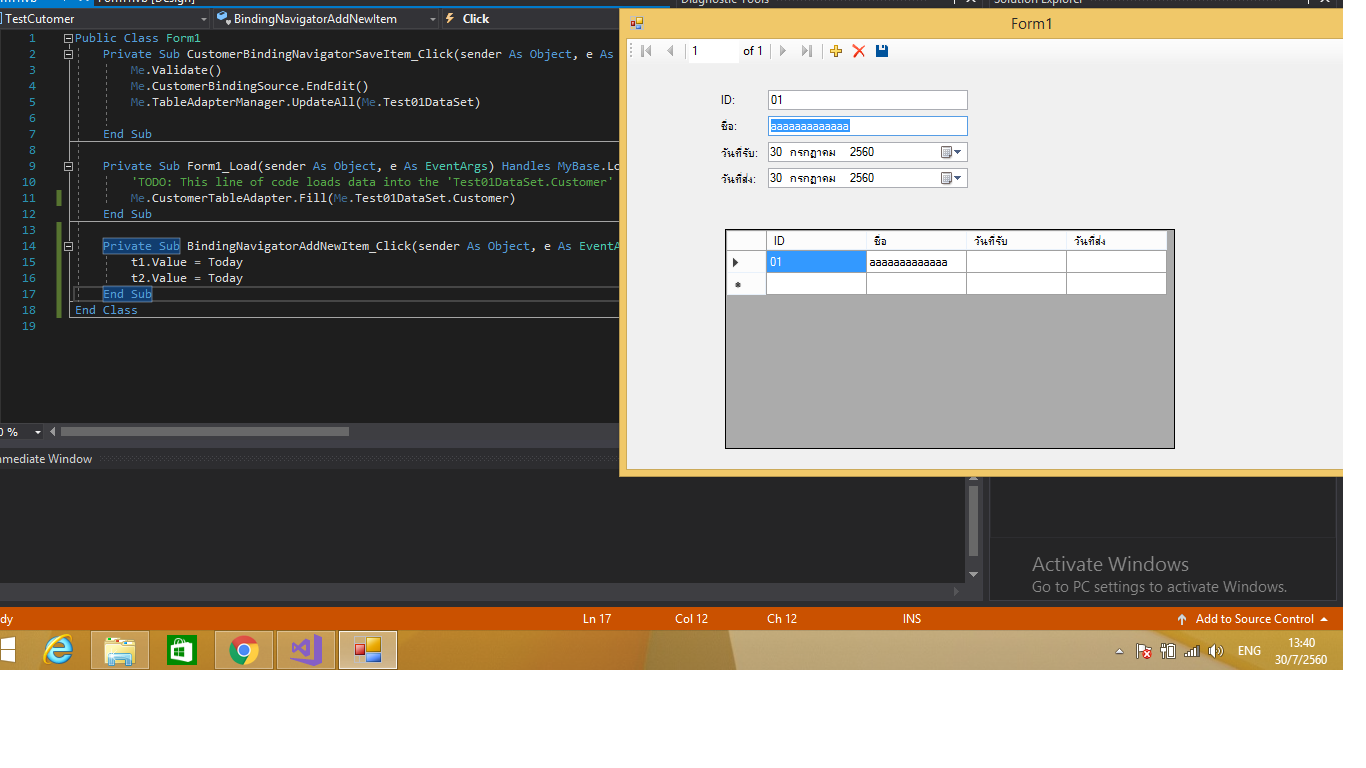Collapse BindingNavigatorAddNewItem_Click sub outline
The width and height of the screenshot is (1366, 768).
pyautogui.click(x=68, y=246)
